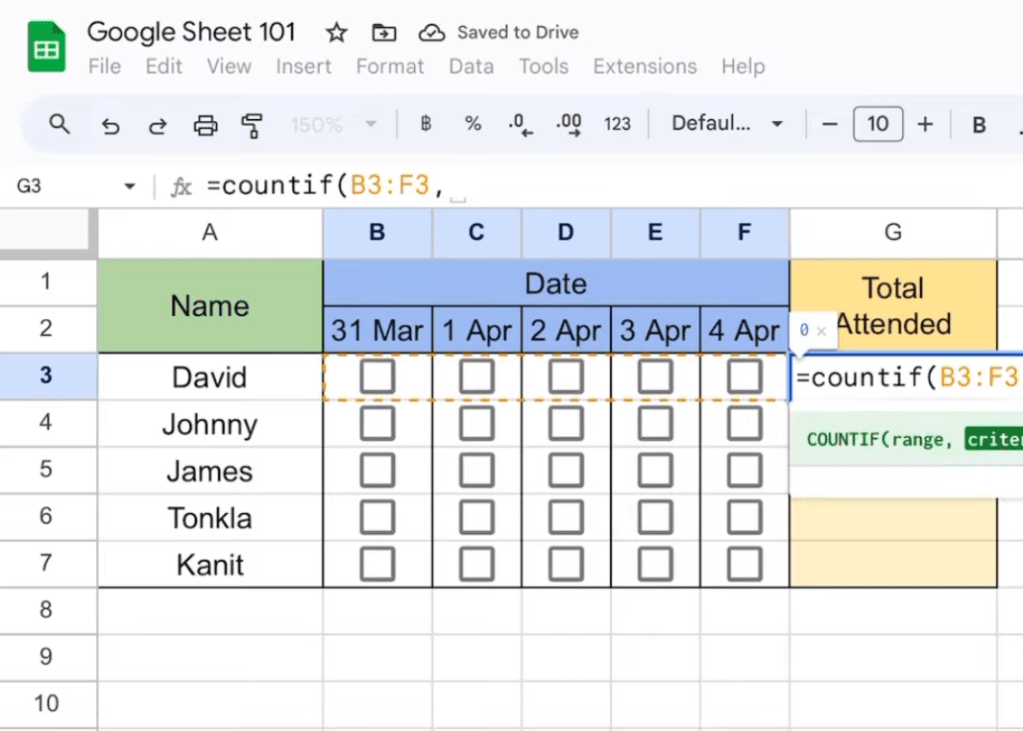Toggle Kanit's 4 Apr checkbox

(744, 564)
